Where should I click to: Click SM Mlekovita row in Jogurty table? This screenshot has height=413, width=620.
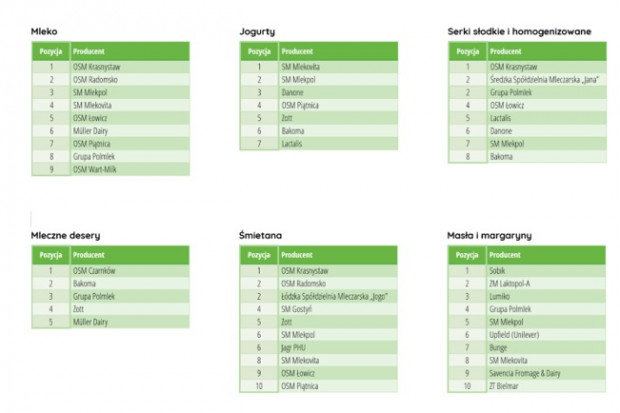(319, 67)
